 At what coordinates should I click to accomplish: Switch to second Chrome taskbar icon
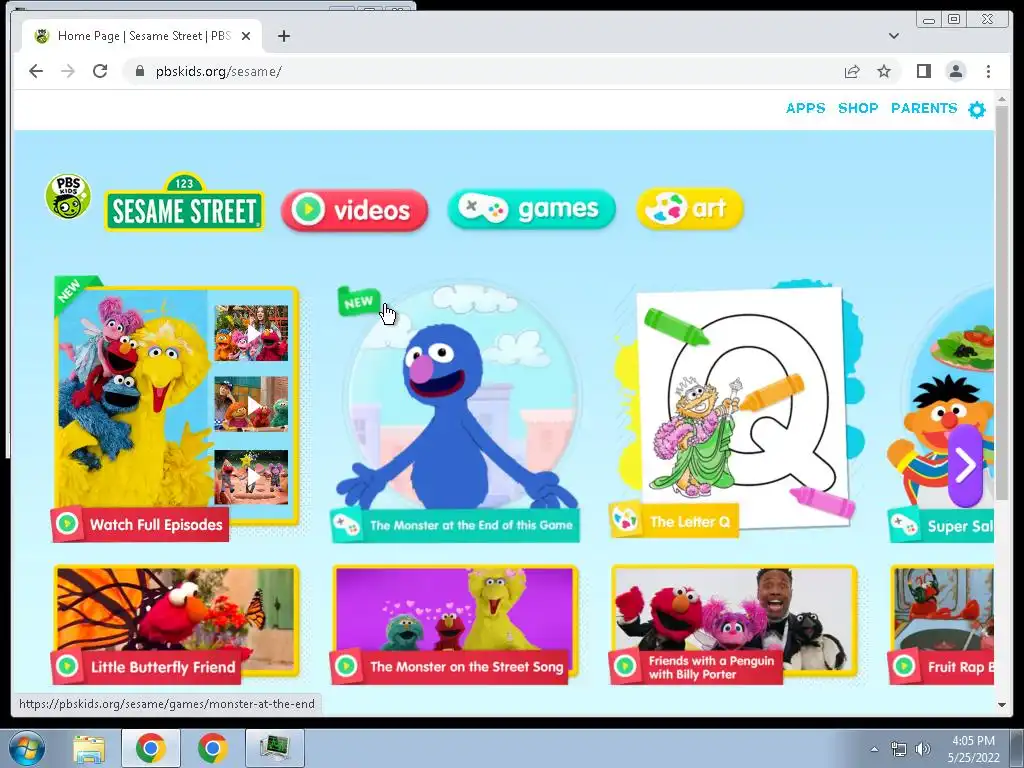pyautogui.click(x=212, y=748)
